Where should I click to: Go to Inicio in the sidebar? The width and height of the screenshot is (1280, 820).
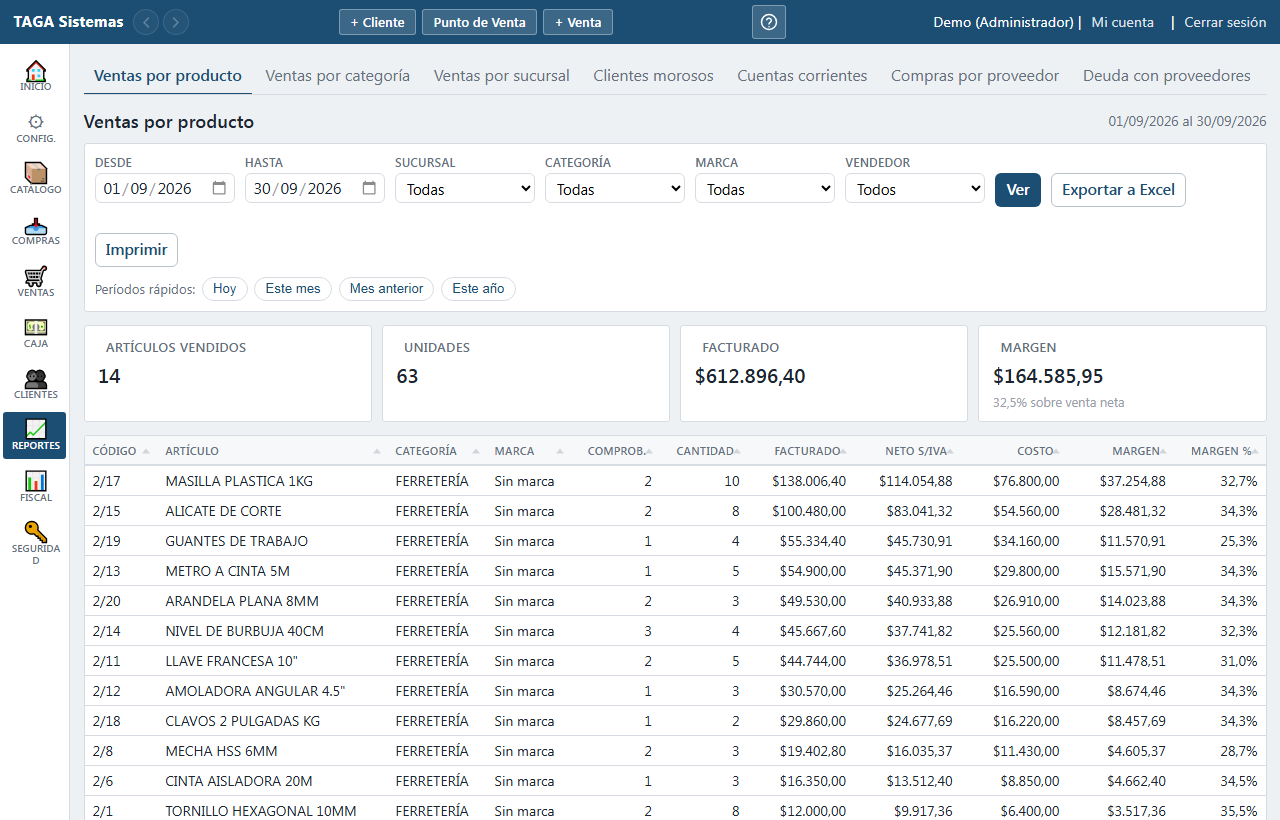35,76
